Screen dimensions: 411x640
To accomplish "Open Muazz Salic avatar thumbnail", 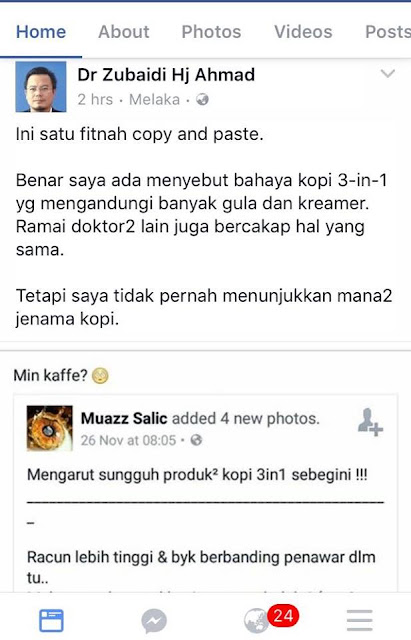I will click(50, 428).
